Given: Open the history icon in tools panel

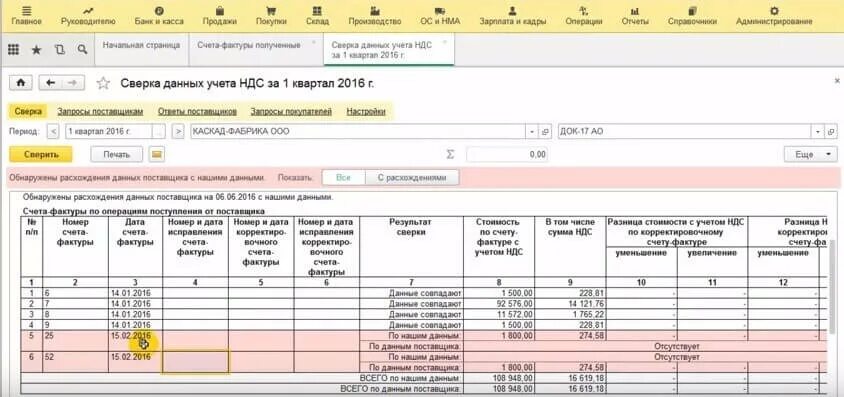Looking at the screenshot, I should (59, 50).
